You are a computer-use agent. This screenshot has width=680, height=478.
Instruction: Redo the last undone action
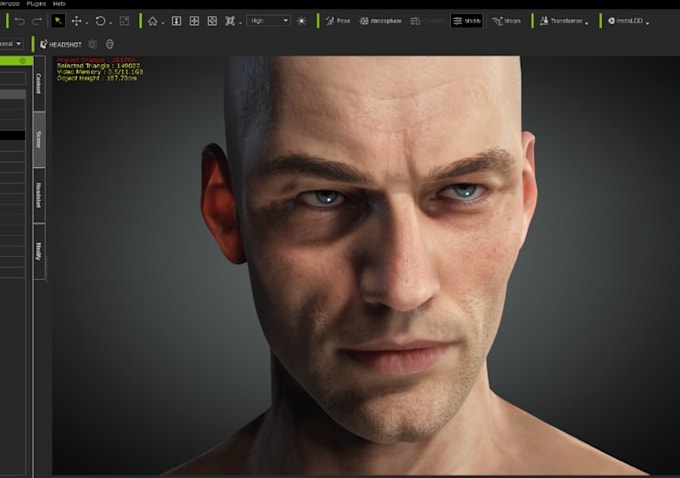37,21
